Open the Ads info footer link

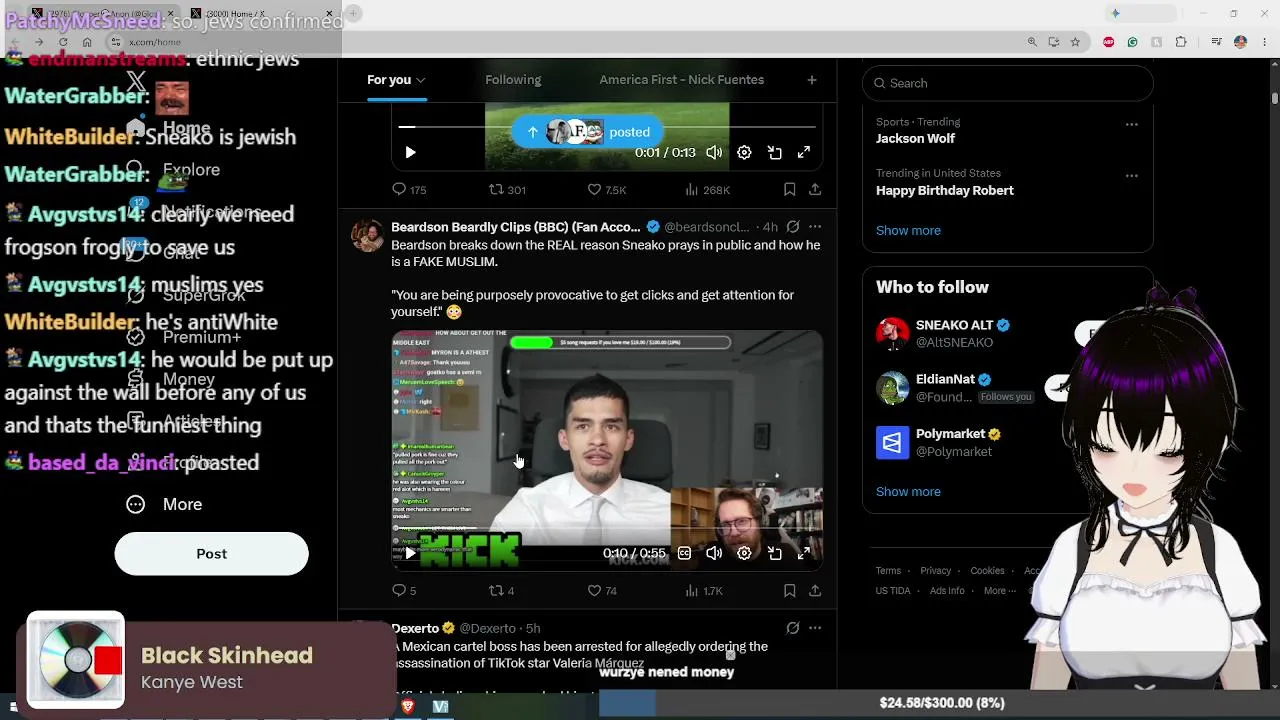947,591
